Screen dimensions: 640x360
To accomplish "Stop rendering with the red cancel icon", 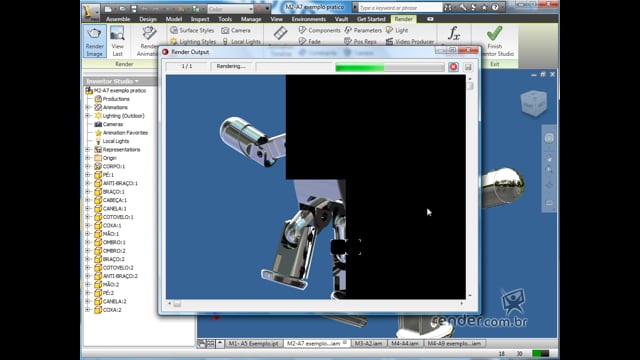I will [x=453, y=67].
